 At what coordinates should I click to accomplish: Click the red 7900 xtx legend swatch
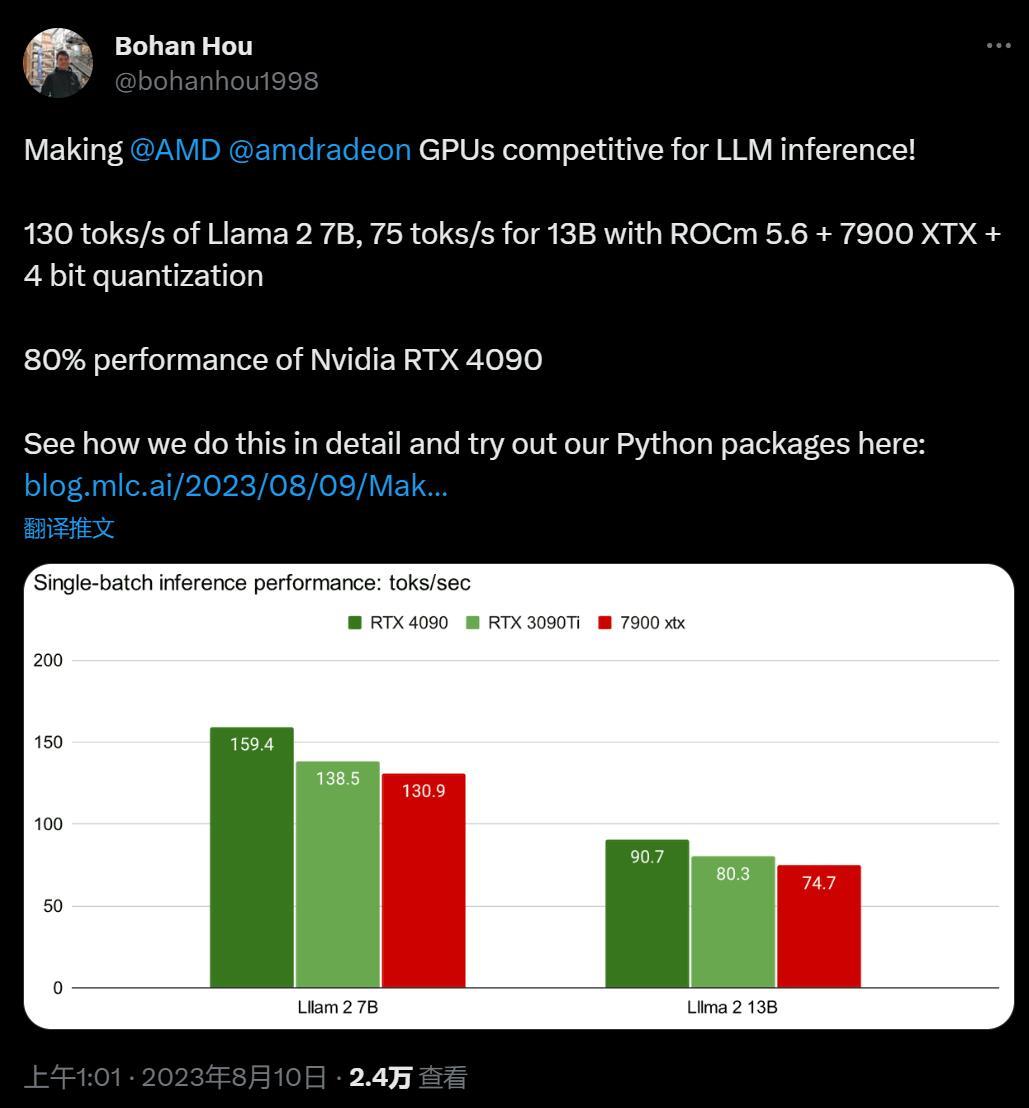[604, 623]
